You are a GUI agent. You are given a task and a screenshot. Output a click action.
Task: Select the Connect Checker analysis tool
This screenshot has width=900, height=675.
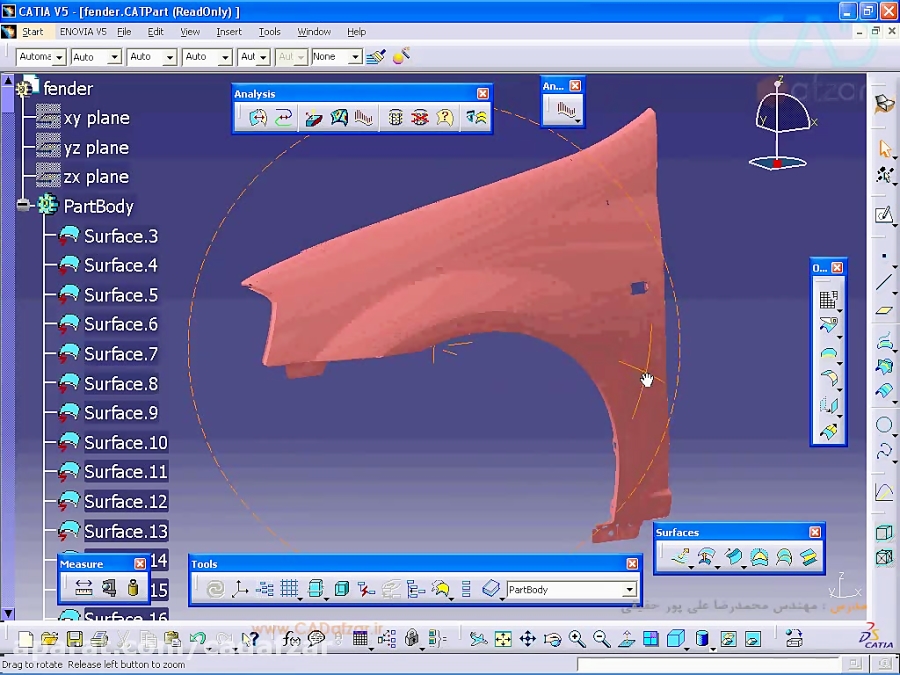point(259,117)
